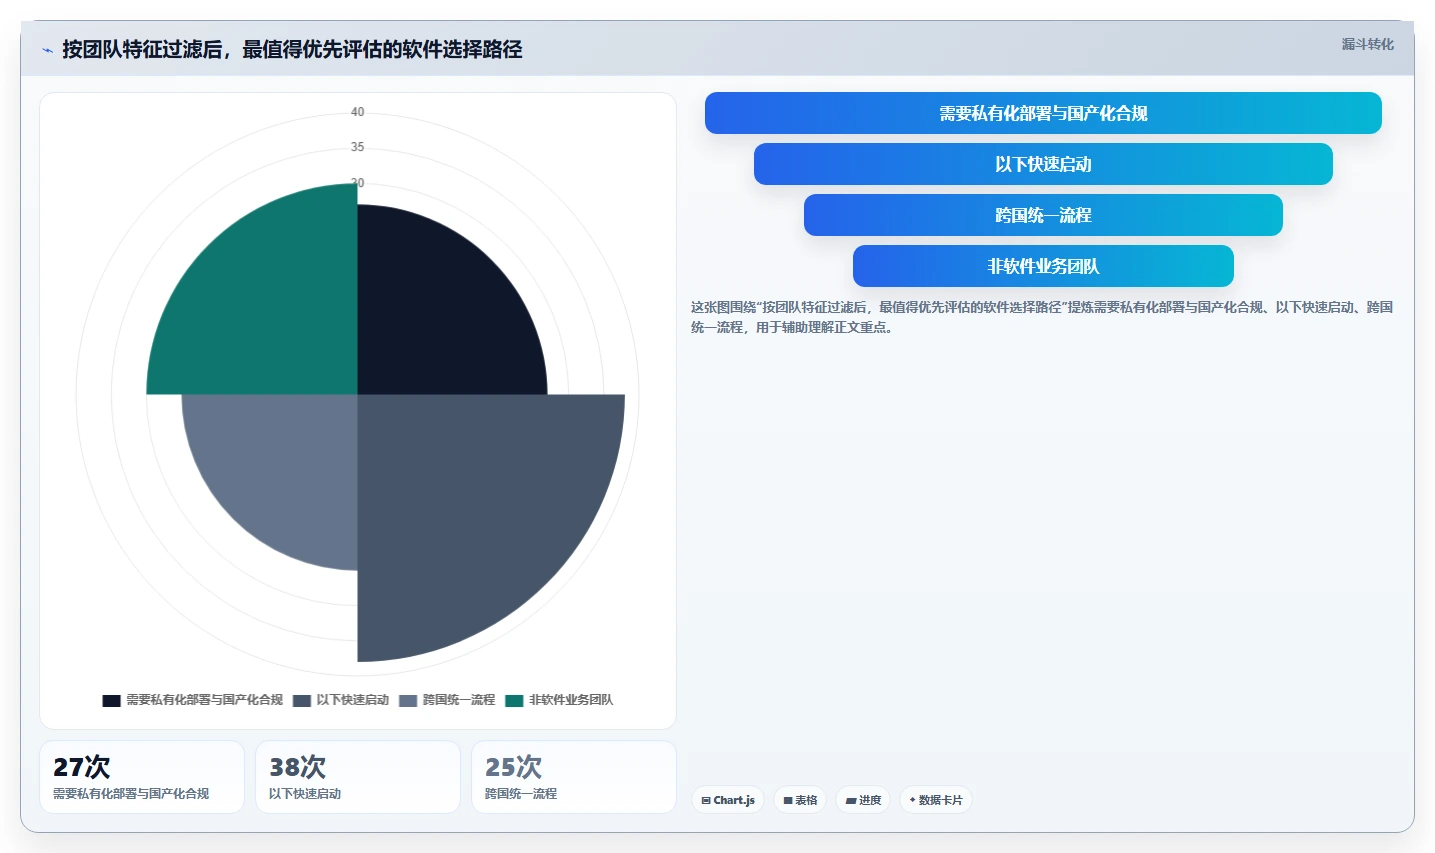Screen dimensions: 1435x853
Task: Click the icon in the Chart.js tag
Action: 706,800
